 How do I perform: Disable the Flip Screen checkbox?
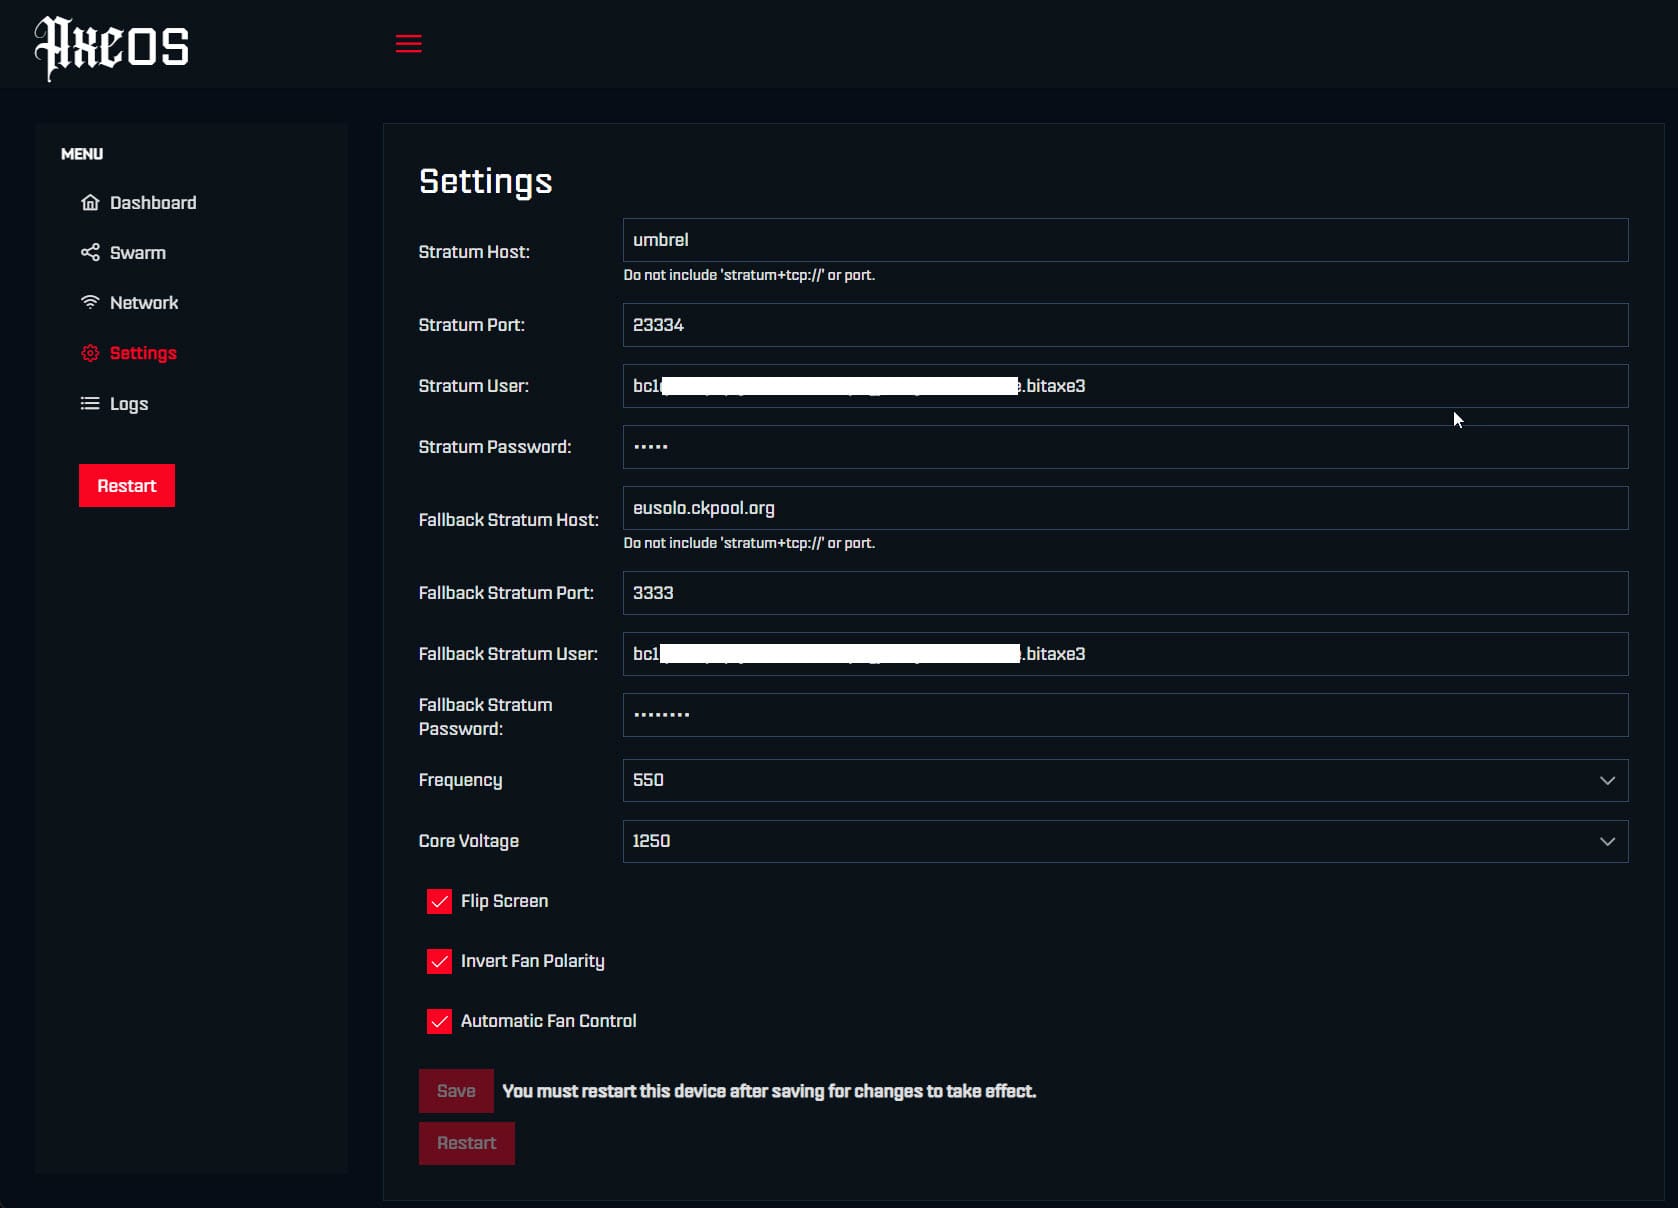click(439, 902)
